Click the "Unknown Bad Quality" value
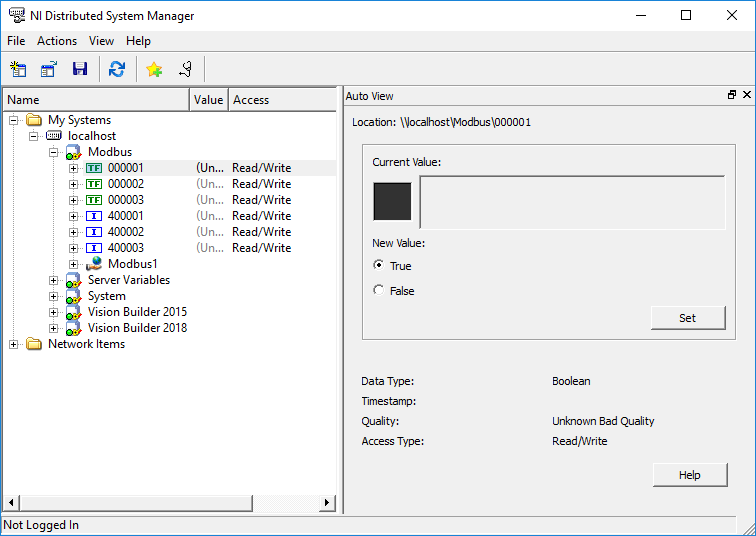Image resolution: width=756 pixels, height=536 pixels. [x=603, y=421]
